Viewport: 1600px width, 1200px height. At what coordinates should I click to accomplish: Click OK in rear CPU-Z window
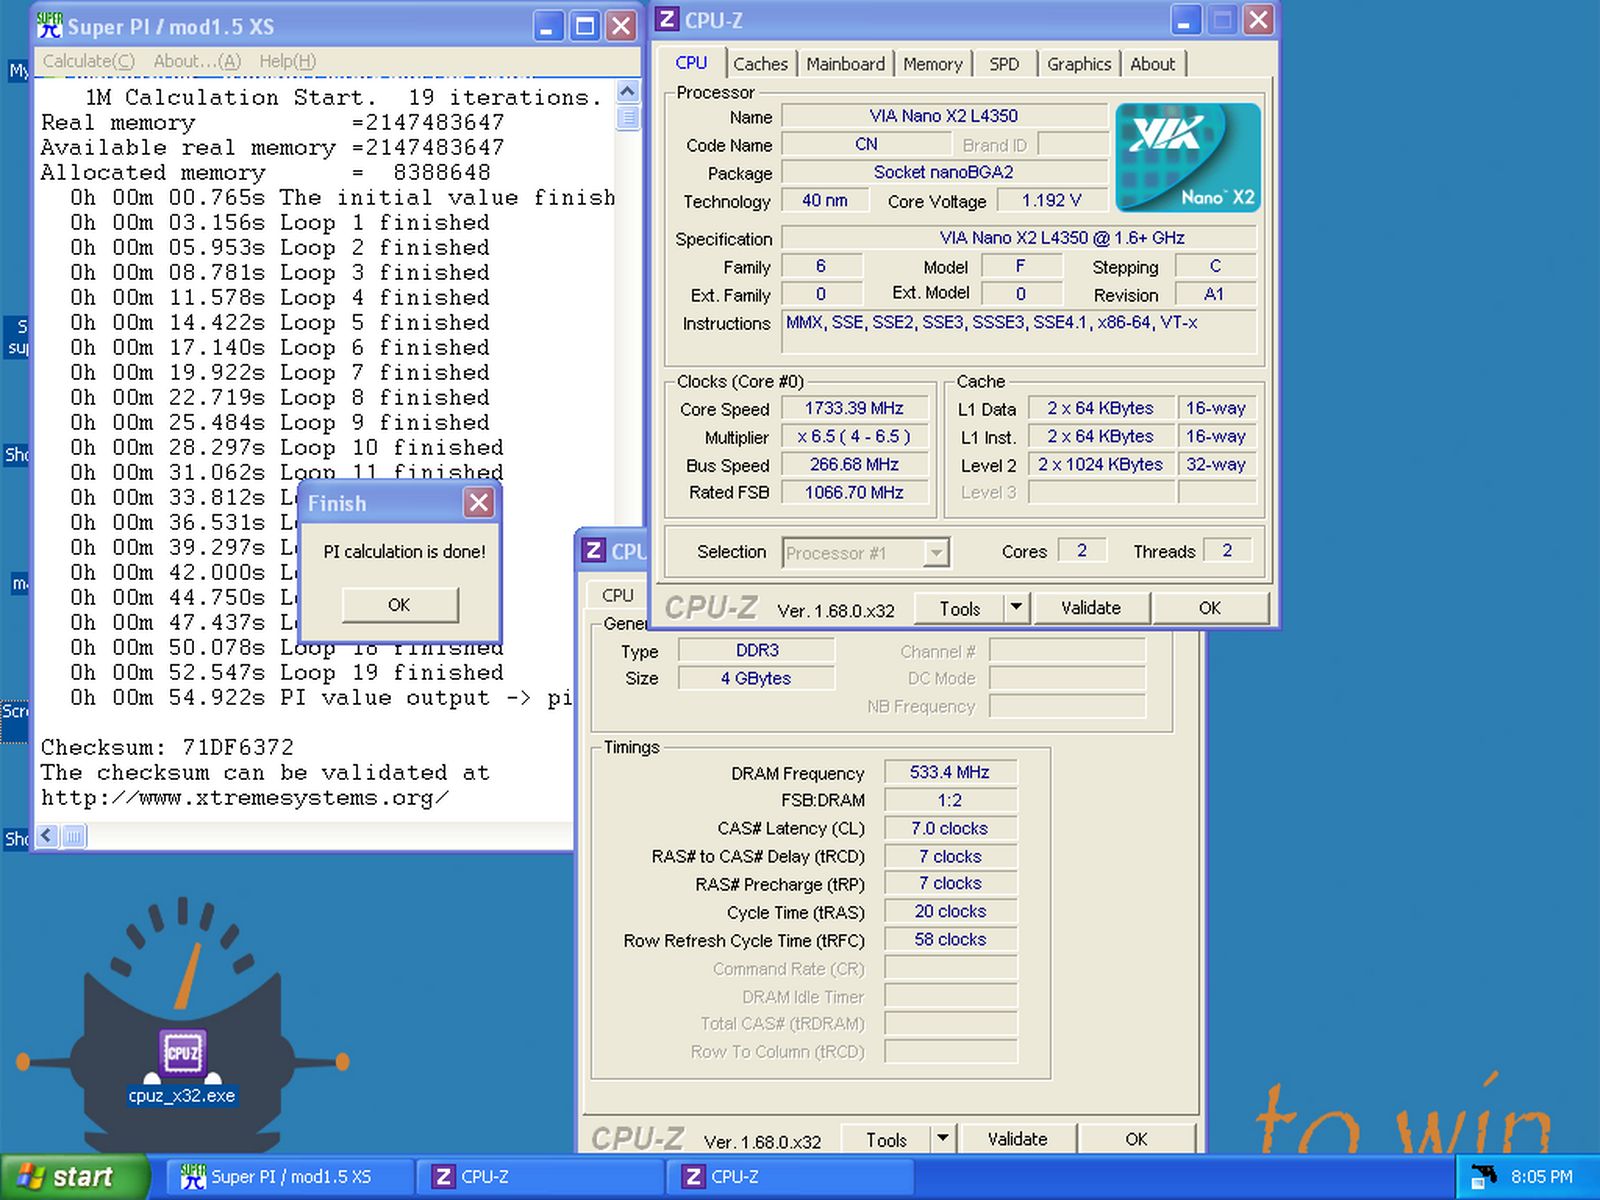(1136, 1139)
